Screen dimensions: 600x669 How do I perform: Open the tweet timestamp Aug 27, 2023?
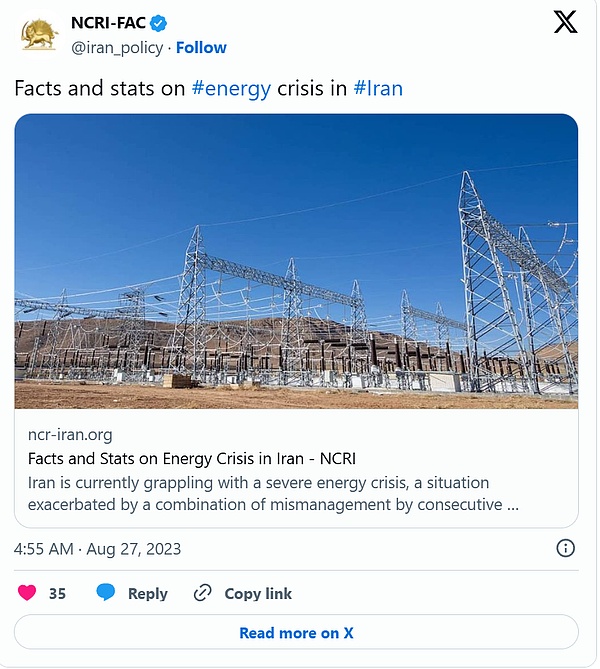point(97,548)
